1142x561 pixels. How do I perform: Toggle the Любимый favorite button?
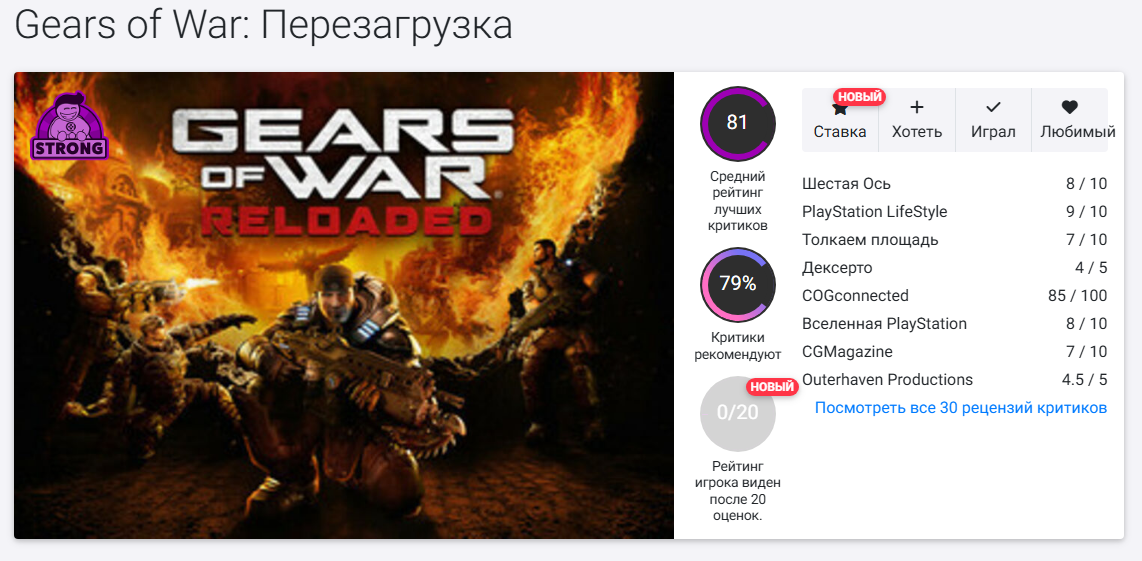click(1069, 120)
